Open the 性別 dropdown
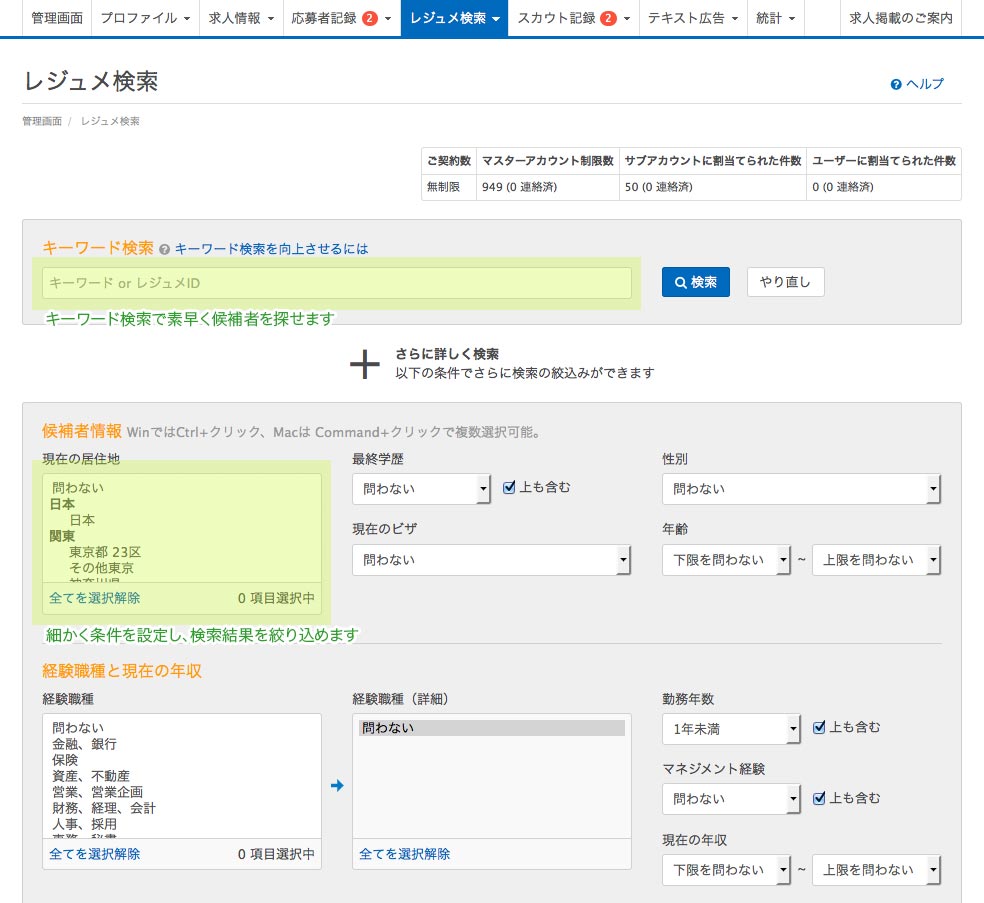The image size is (984, 903). [801, 489]
